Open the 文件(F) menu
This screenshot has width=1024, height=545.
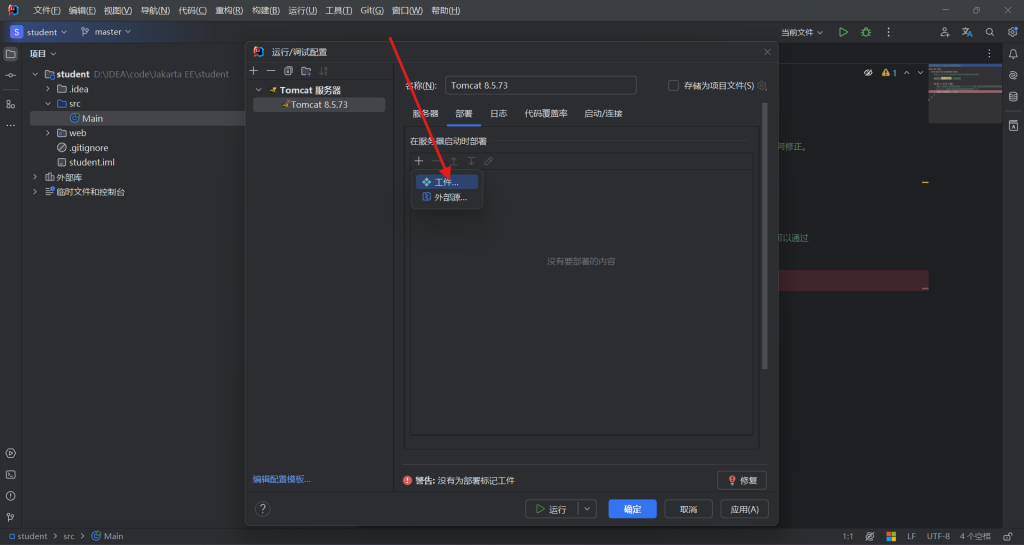(x=46, y=10)
